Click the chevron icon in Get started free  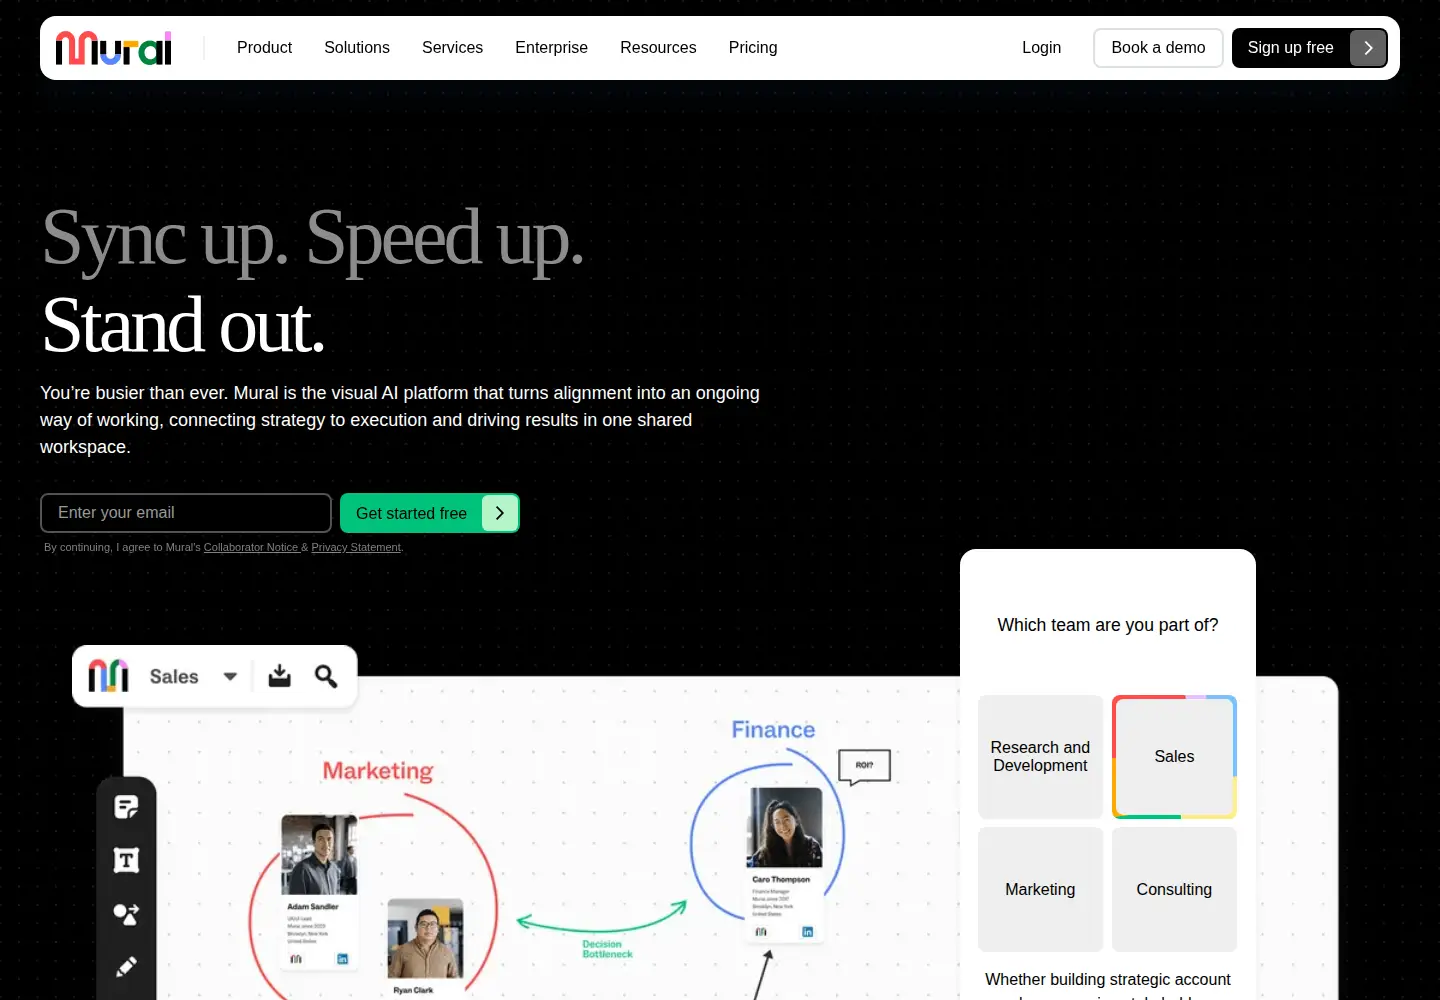coord(500,513)
